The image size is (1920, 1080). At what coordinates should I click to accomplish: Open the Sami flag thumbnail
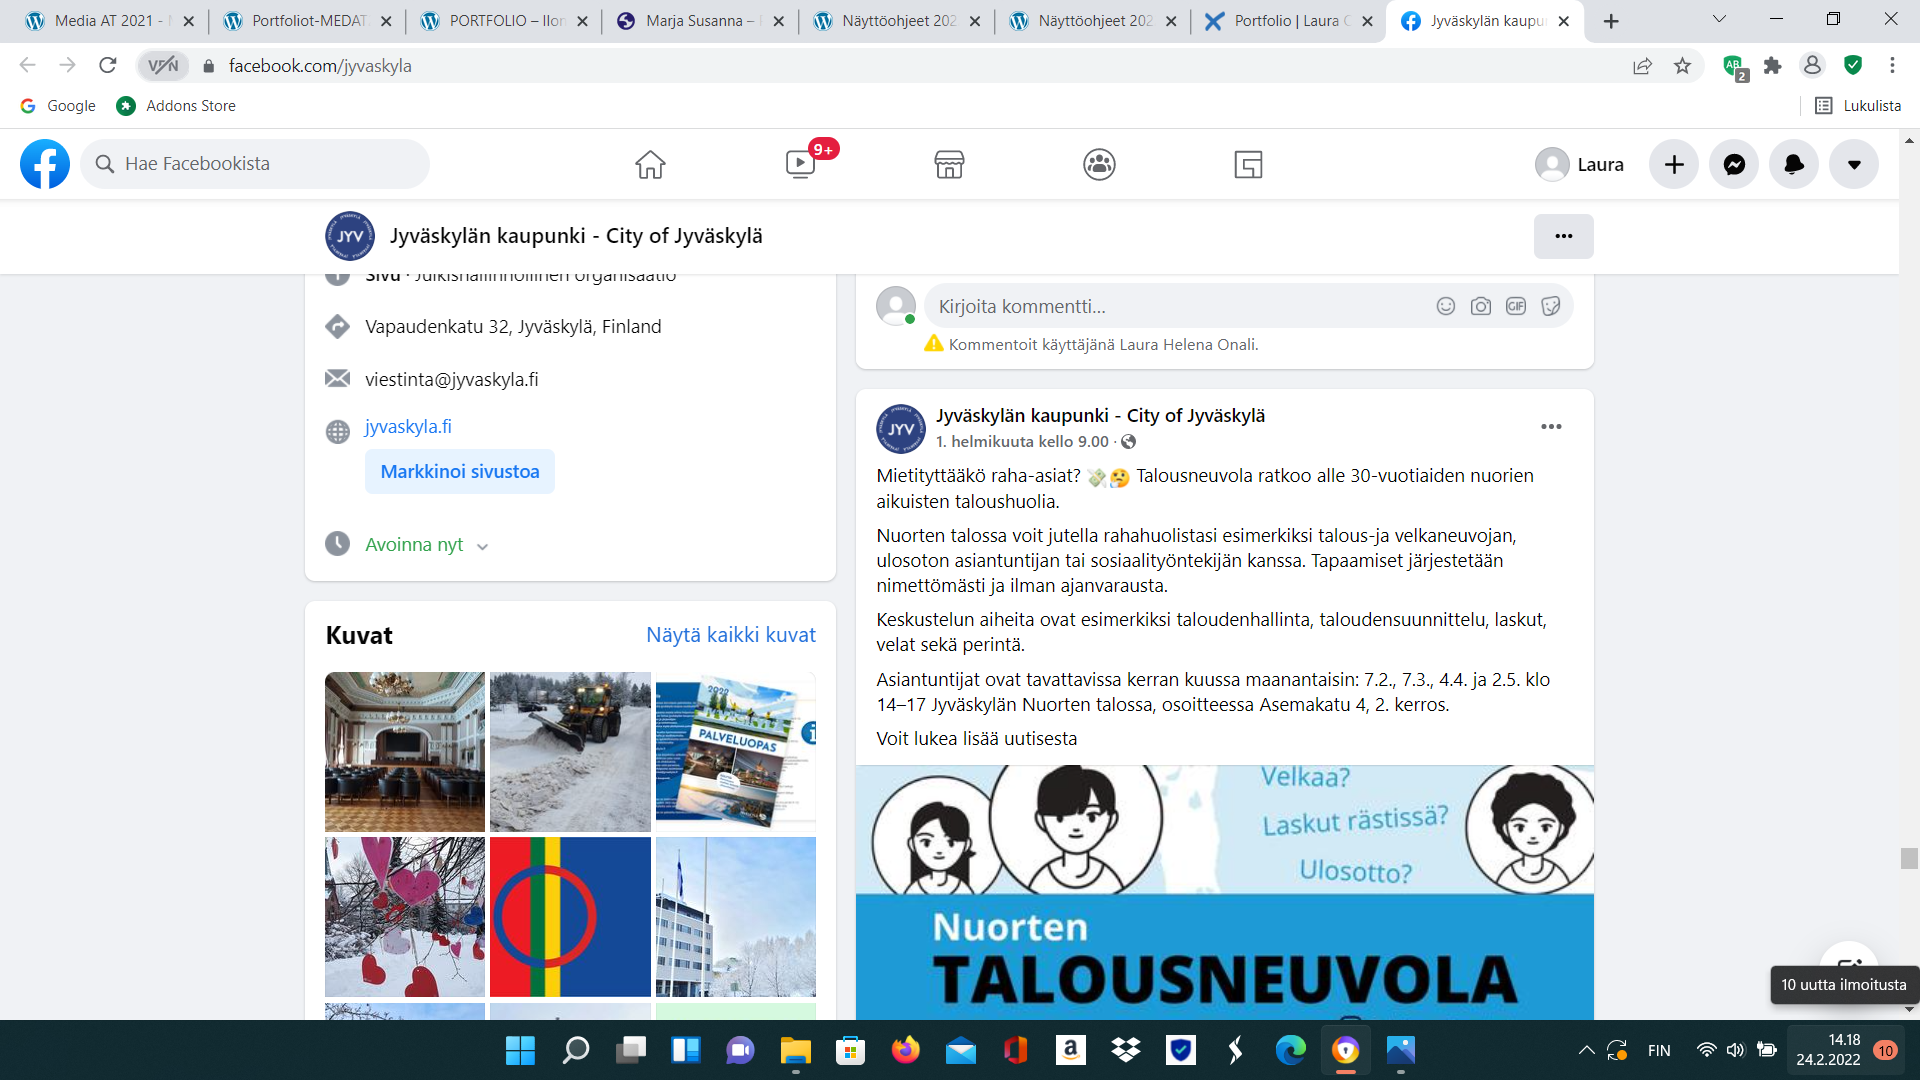[x=570, y=917]
